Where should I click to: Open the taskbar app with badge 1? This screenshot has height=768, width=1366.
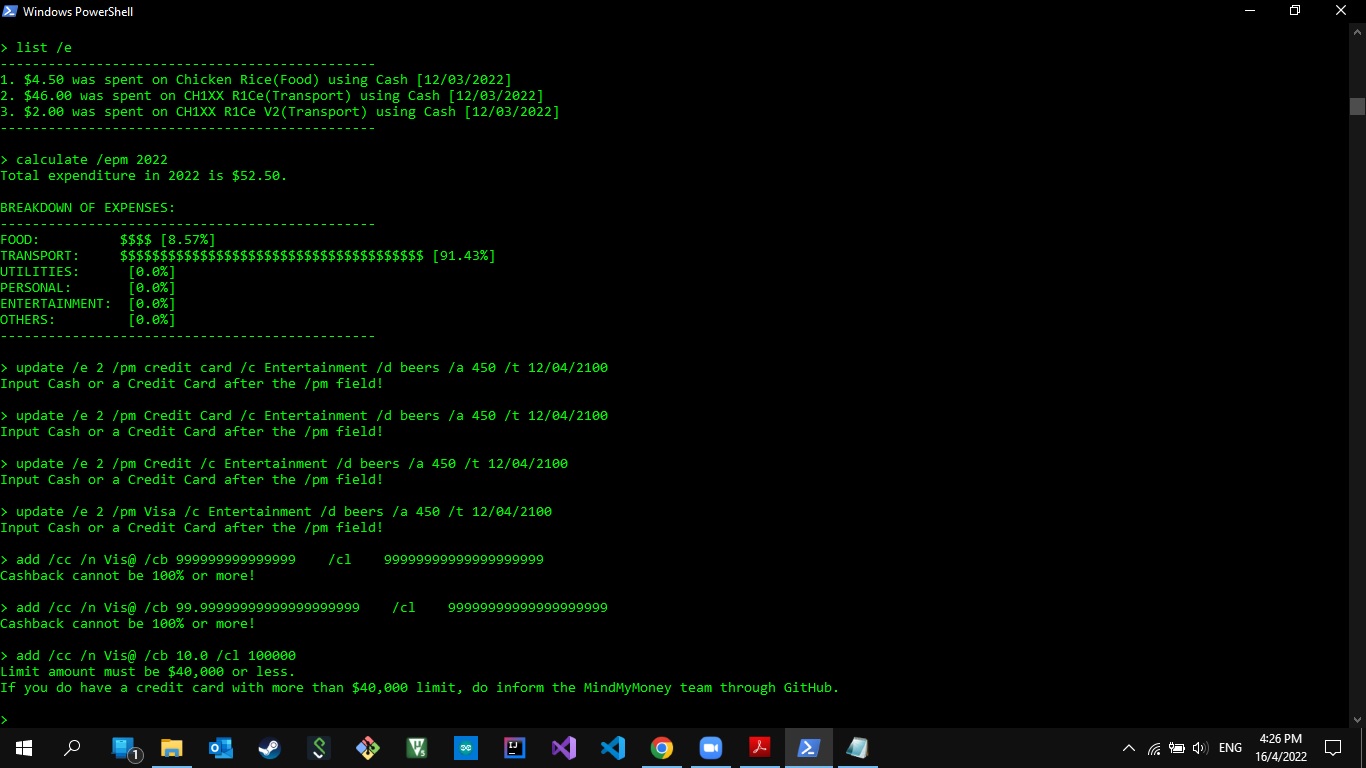(x=125, y=748)
